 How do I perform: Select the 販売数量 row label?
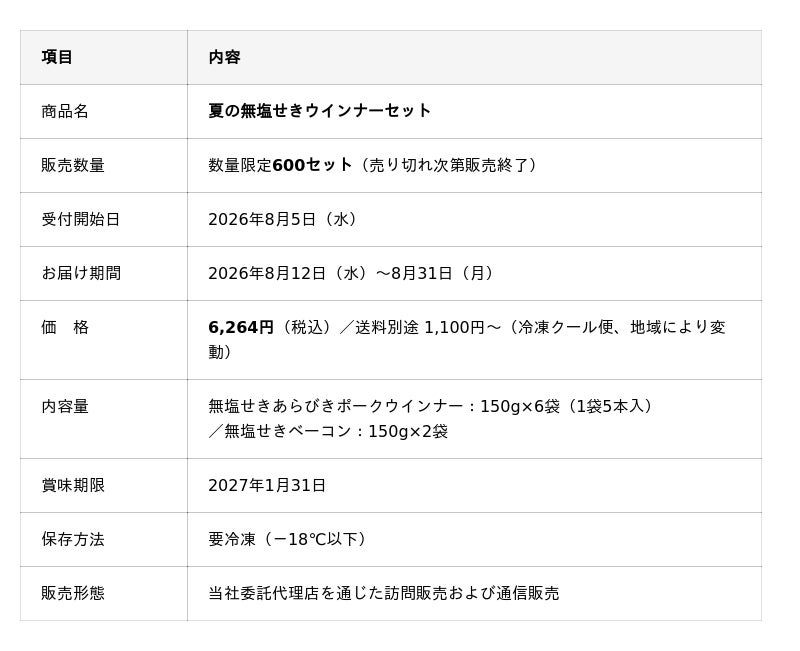(73, 165)
